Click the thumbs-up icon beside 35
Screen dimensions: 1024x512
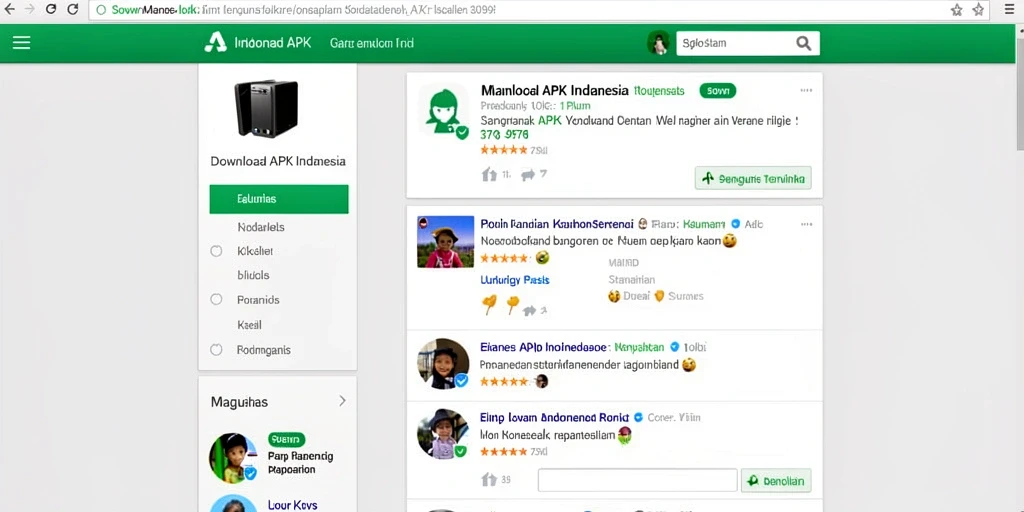tap(489, 480)
